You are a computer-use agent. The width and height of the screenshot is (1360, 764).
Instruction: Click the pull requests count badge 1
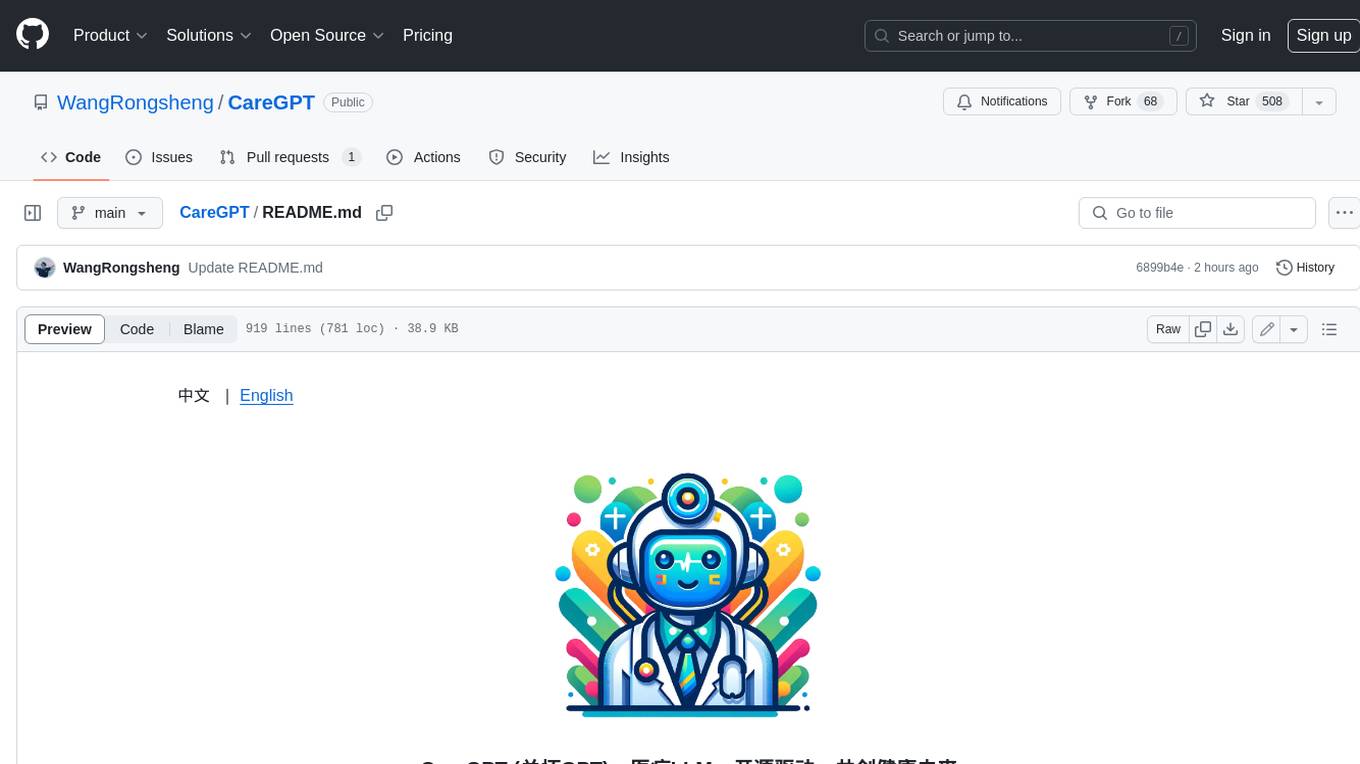(x=351, y=157)
